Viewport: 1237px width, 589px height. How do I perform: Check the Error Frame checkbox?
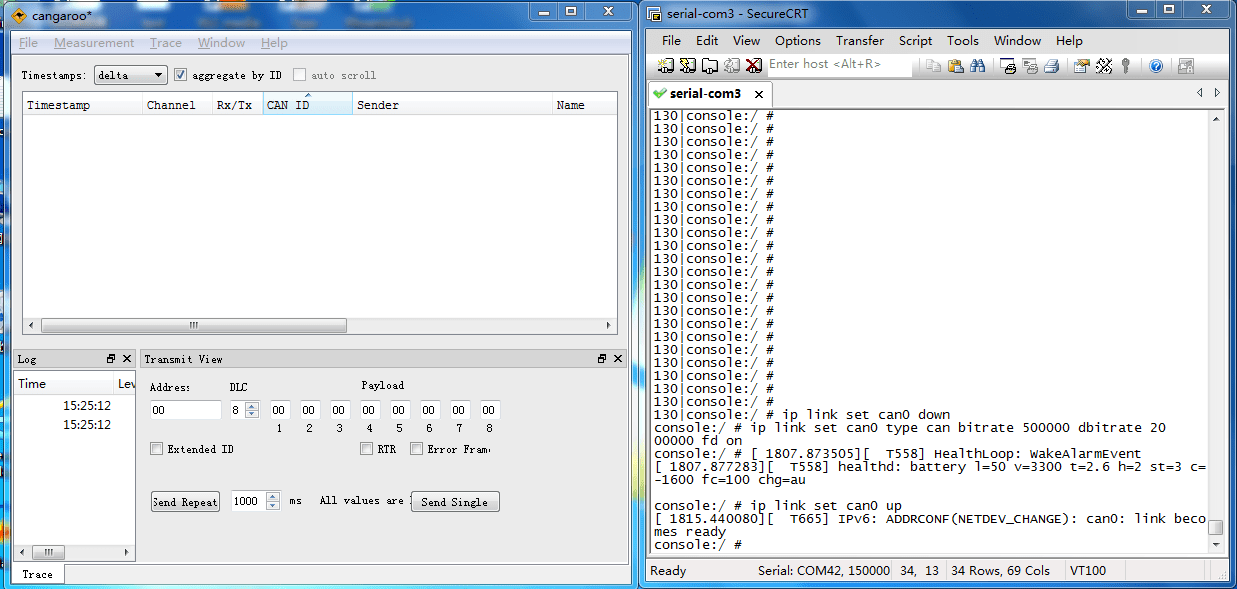point(416,449)
